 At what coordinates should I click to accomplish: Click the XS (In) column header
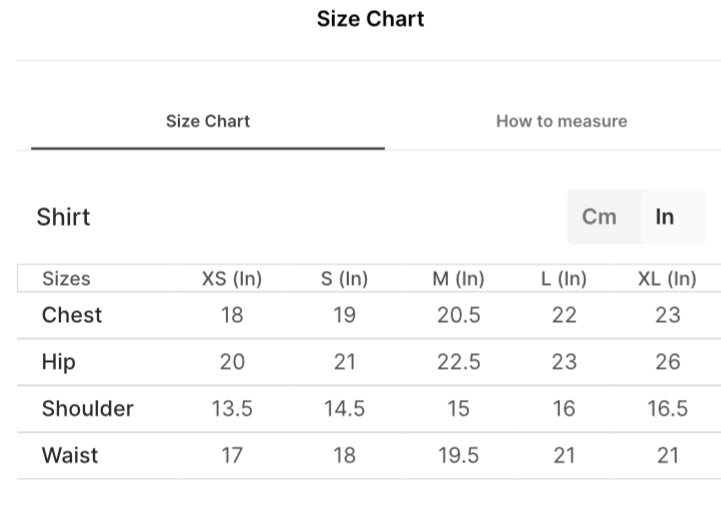point(231,279)
